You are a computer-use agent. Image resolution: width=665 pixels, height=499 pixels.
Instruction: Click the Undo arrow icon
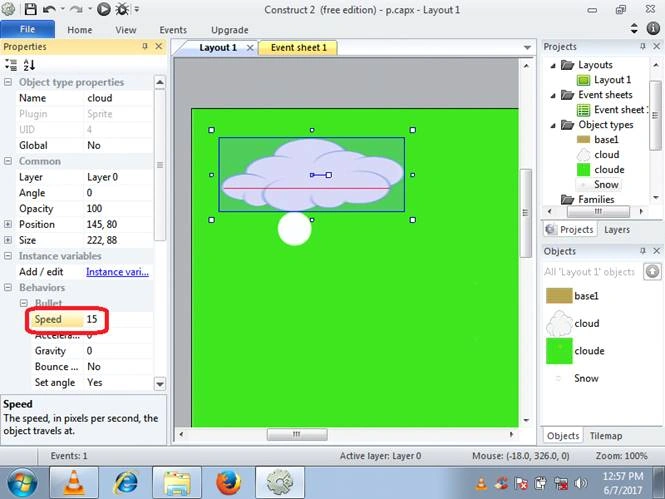point(50,9)
